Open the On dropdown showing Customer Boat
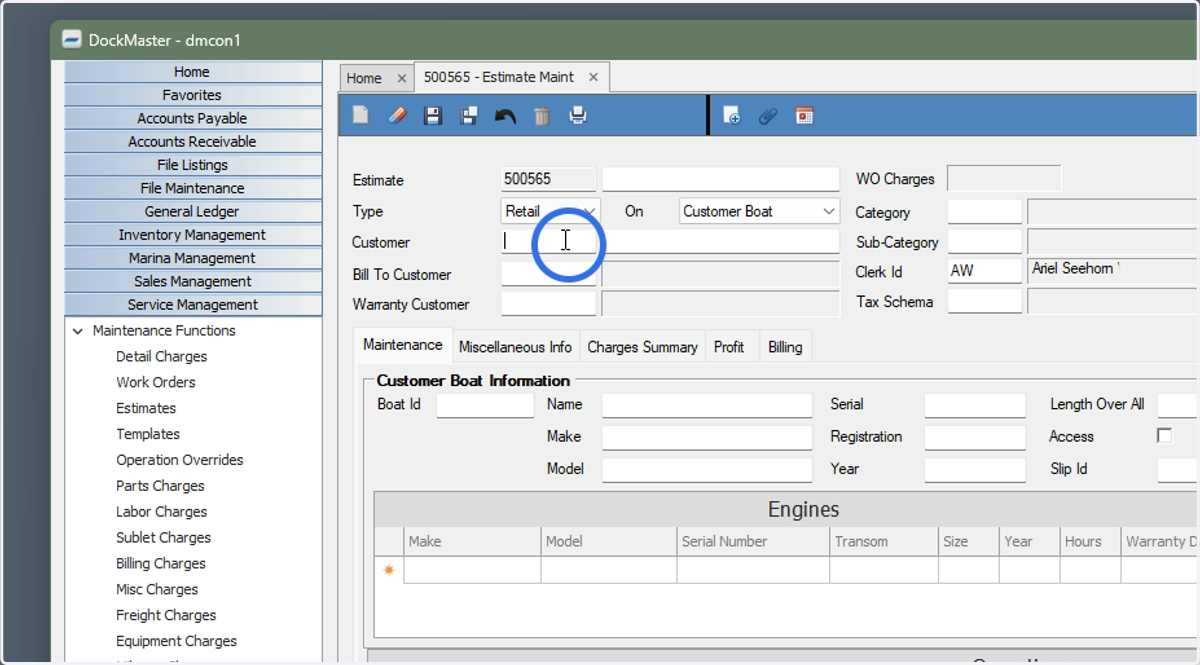 coord(759,211)
